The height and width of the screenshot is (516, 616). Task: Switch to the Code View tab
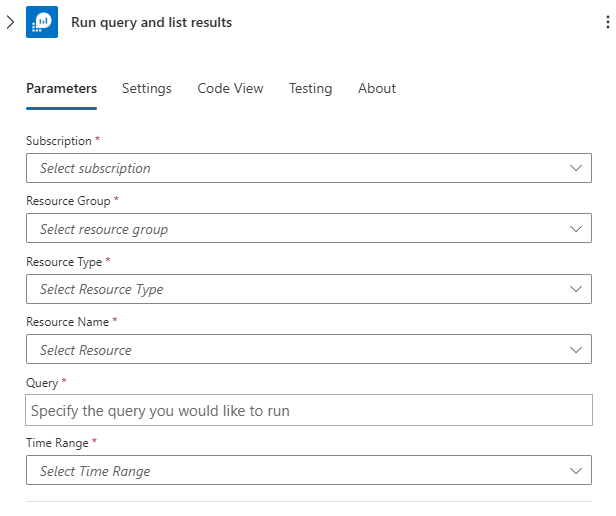point(230,88)
